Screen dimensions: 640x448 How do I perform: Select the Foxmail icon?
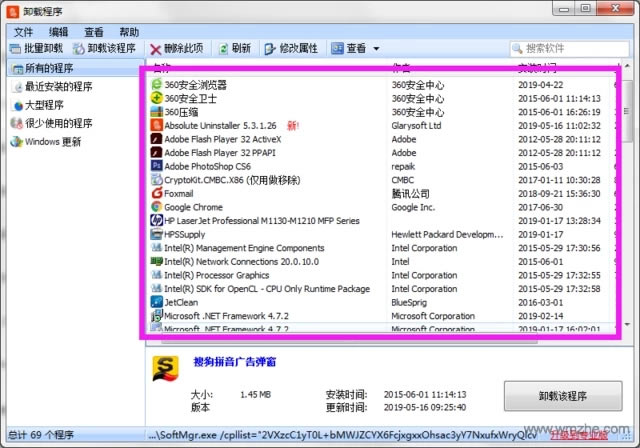pyautogui.click(x=157, y=193)
